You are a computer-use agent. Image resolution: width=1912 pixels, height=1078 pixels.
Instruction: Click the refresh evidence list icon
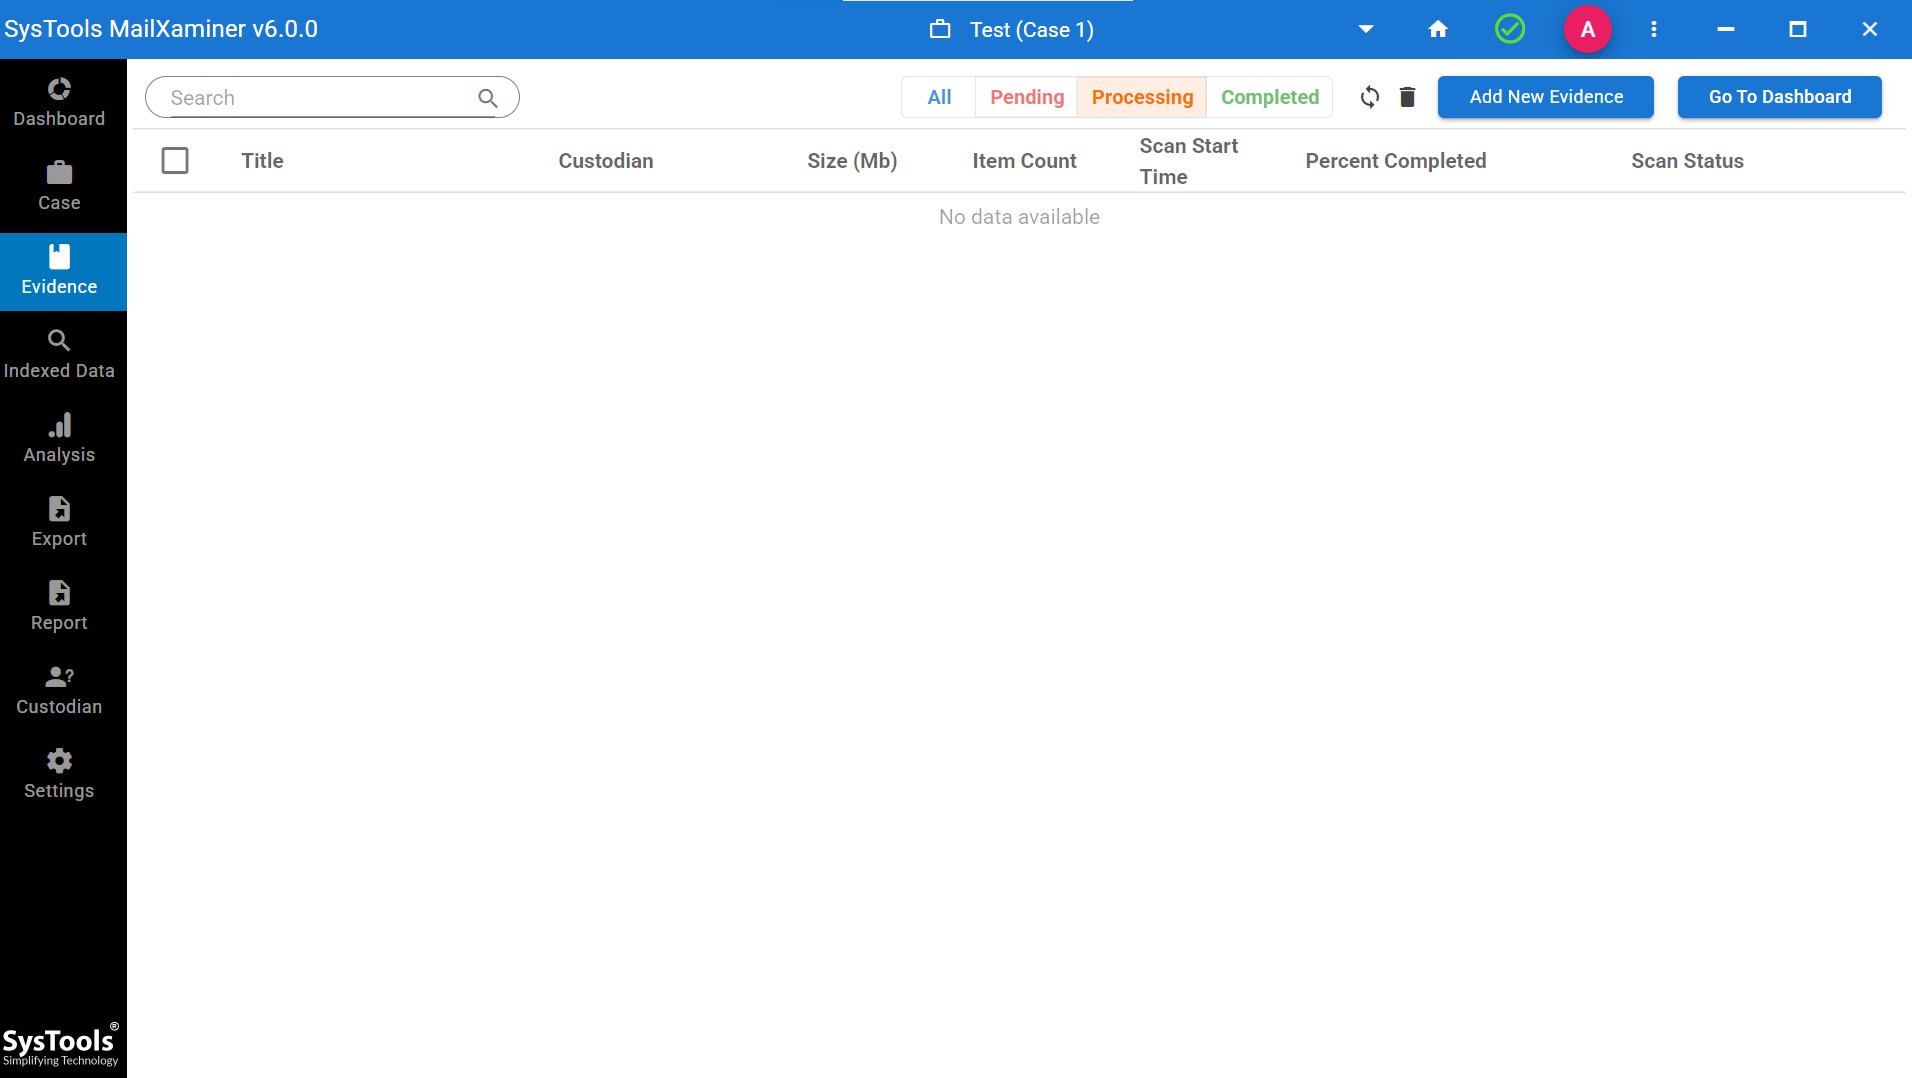[x=1370, y=97]
